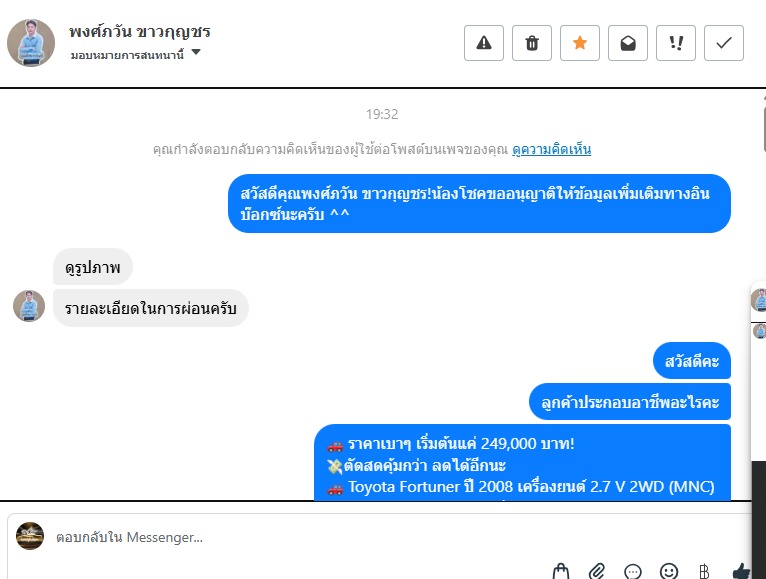Flag conversation as priority with exclamation icon
Viewport: 766px width, 579px height.
(x=676, y=43)
